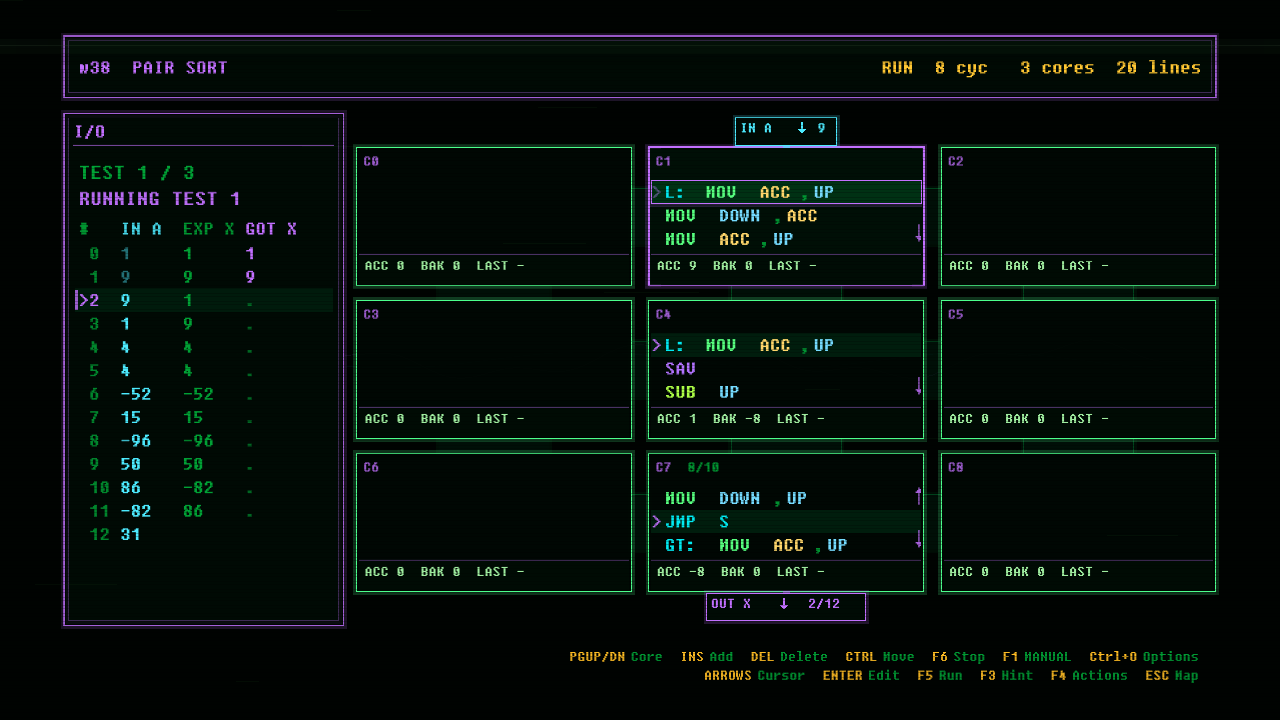Click the GOT X column header
The image size is (1280, 720).
271,229
